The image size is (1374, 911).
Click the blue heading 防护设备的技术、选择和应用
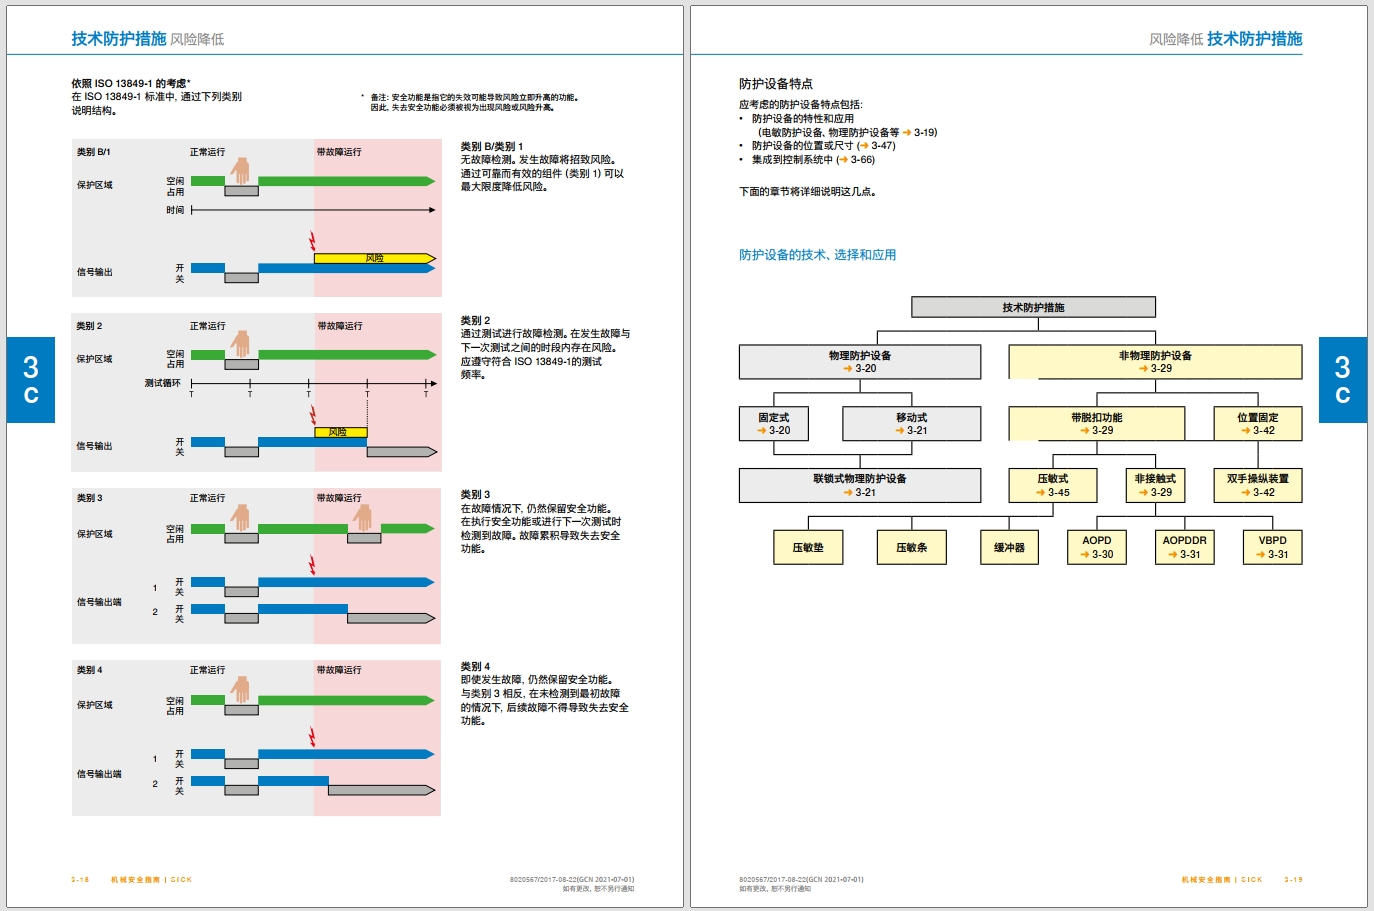[817, 255]
